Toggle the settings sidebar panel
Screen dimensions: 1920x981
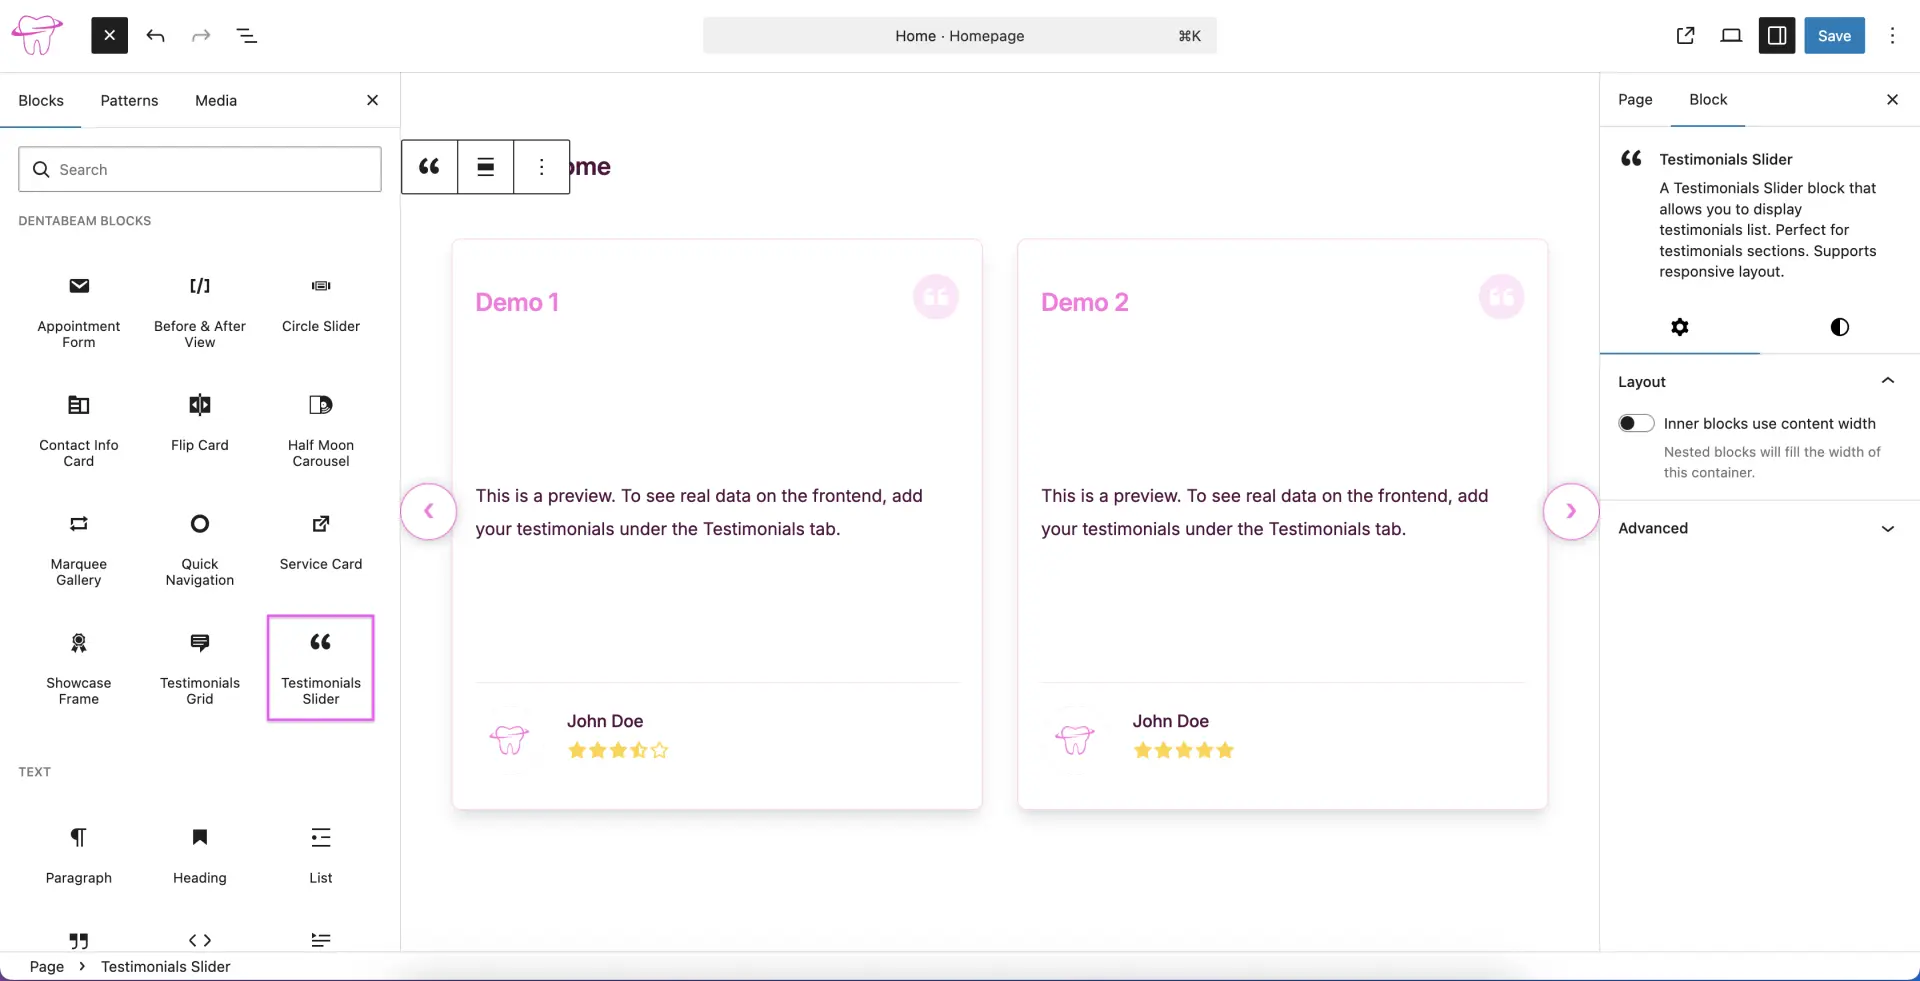pos(1777,36)
